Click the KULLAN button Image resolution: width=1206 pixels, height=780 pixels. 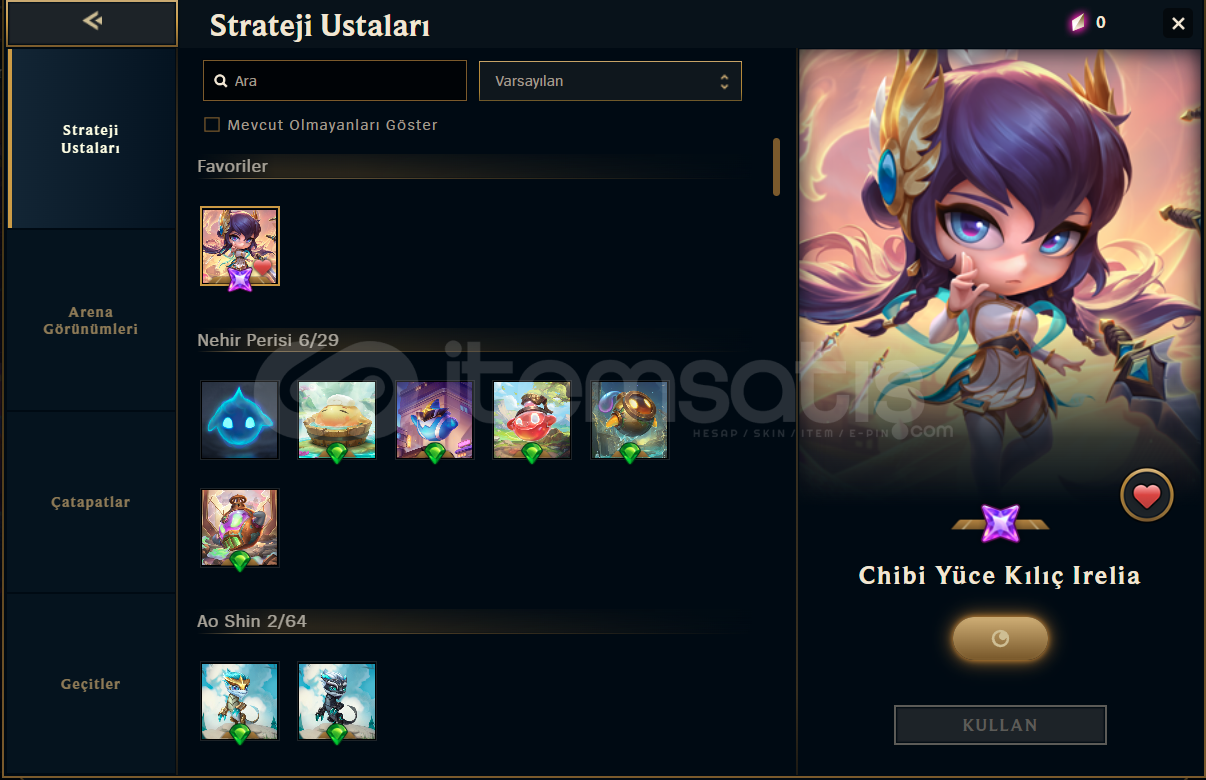(1000, 725)
